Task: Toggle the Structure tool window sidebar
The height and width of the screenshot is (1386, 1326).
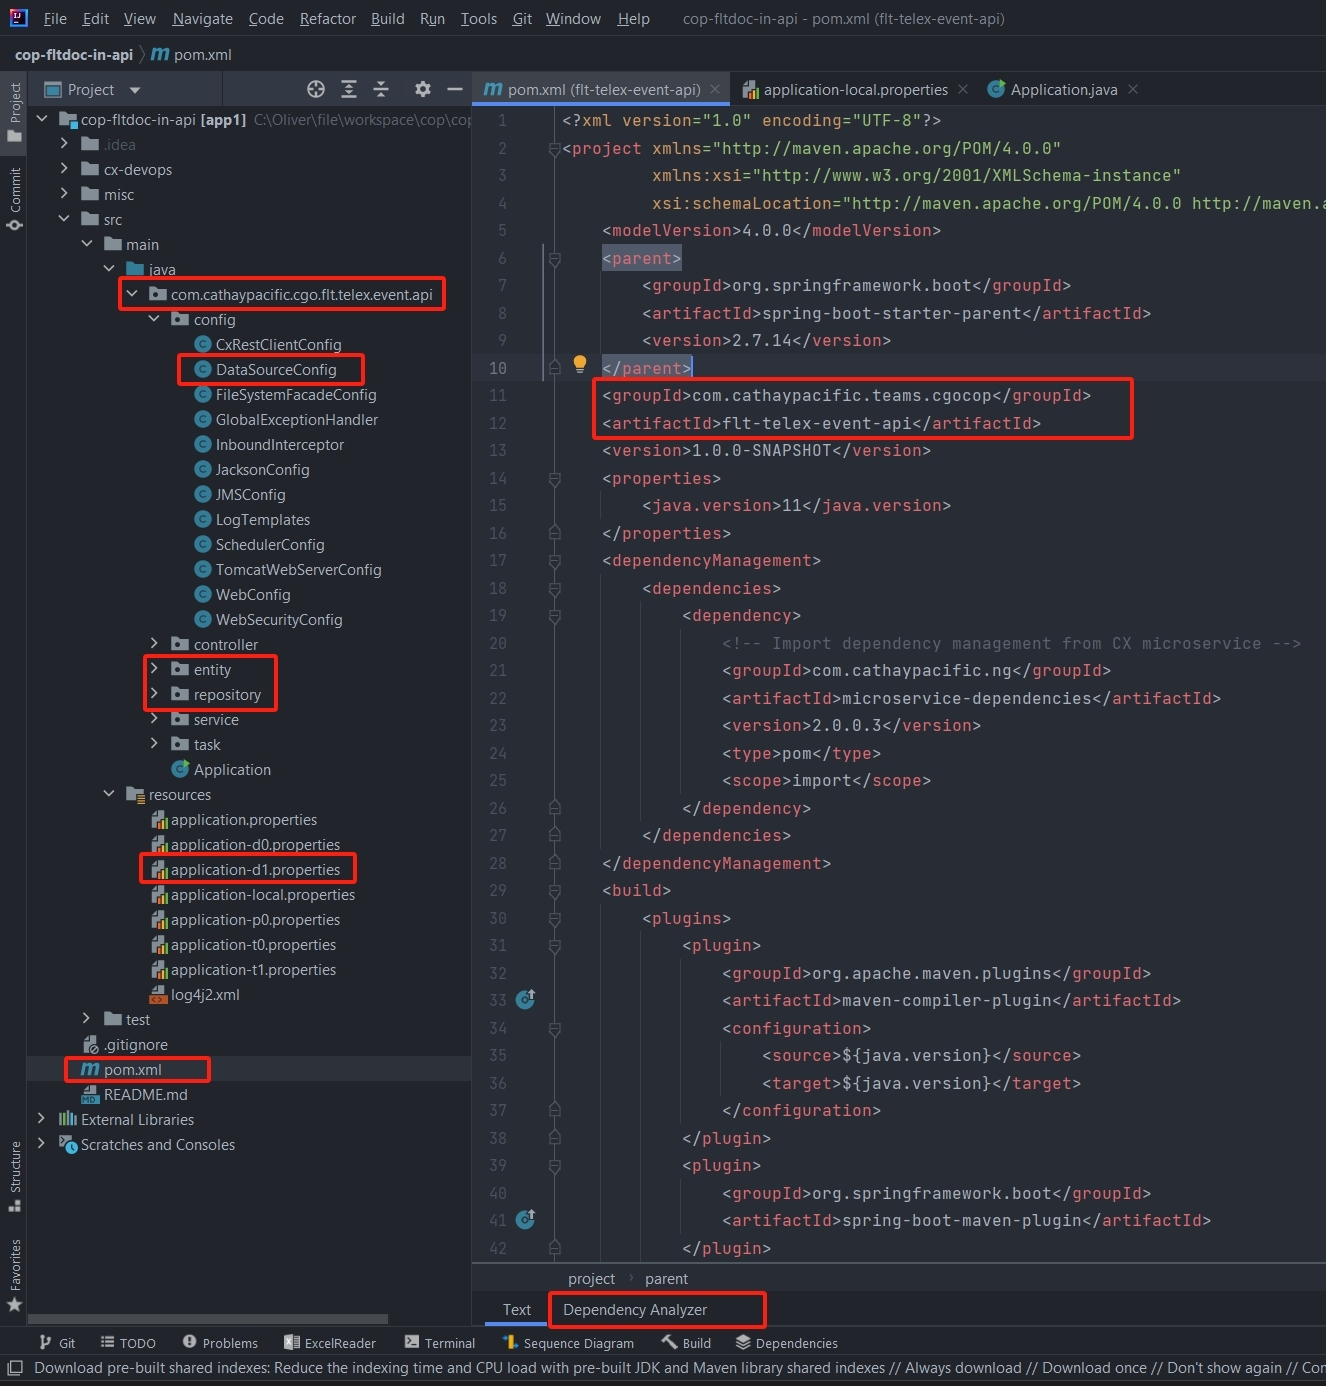Action: tap(15, 1175)
